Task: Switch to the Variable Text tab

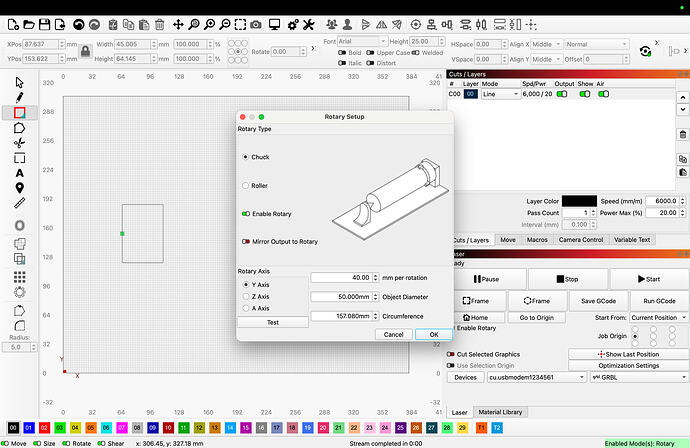Action: (632, 240)
